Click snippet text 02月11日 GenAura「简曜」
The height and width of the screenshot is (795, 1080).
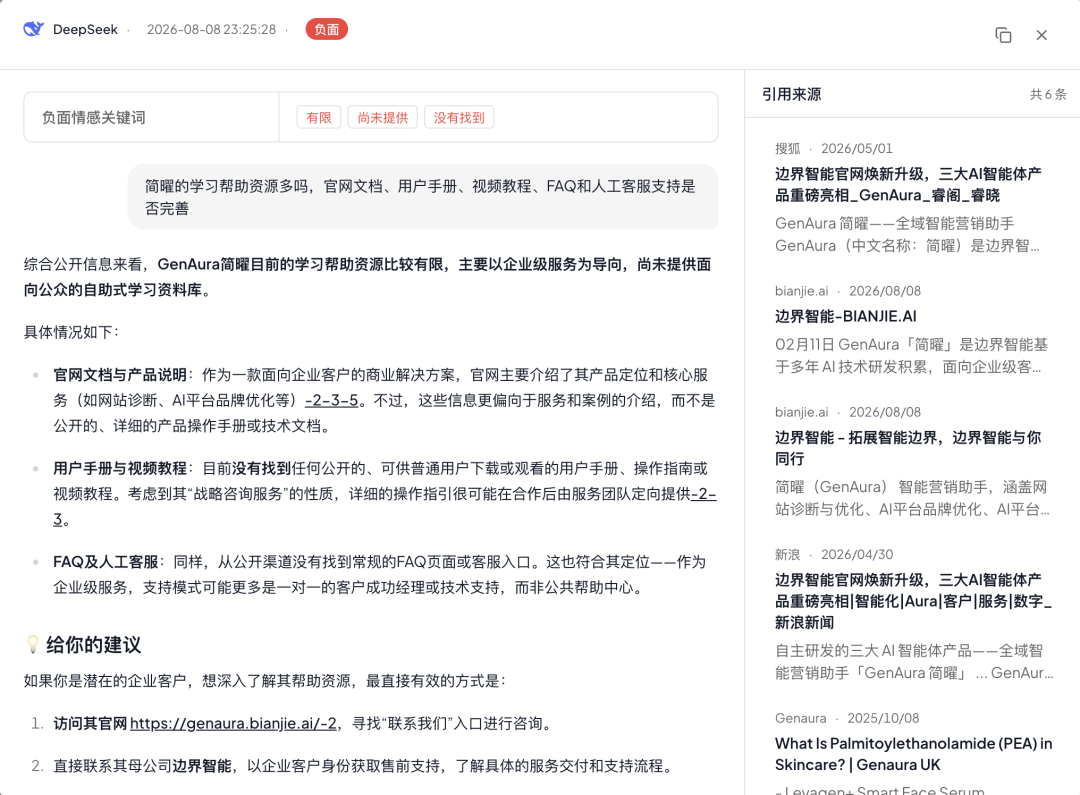pos(911,355)
